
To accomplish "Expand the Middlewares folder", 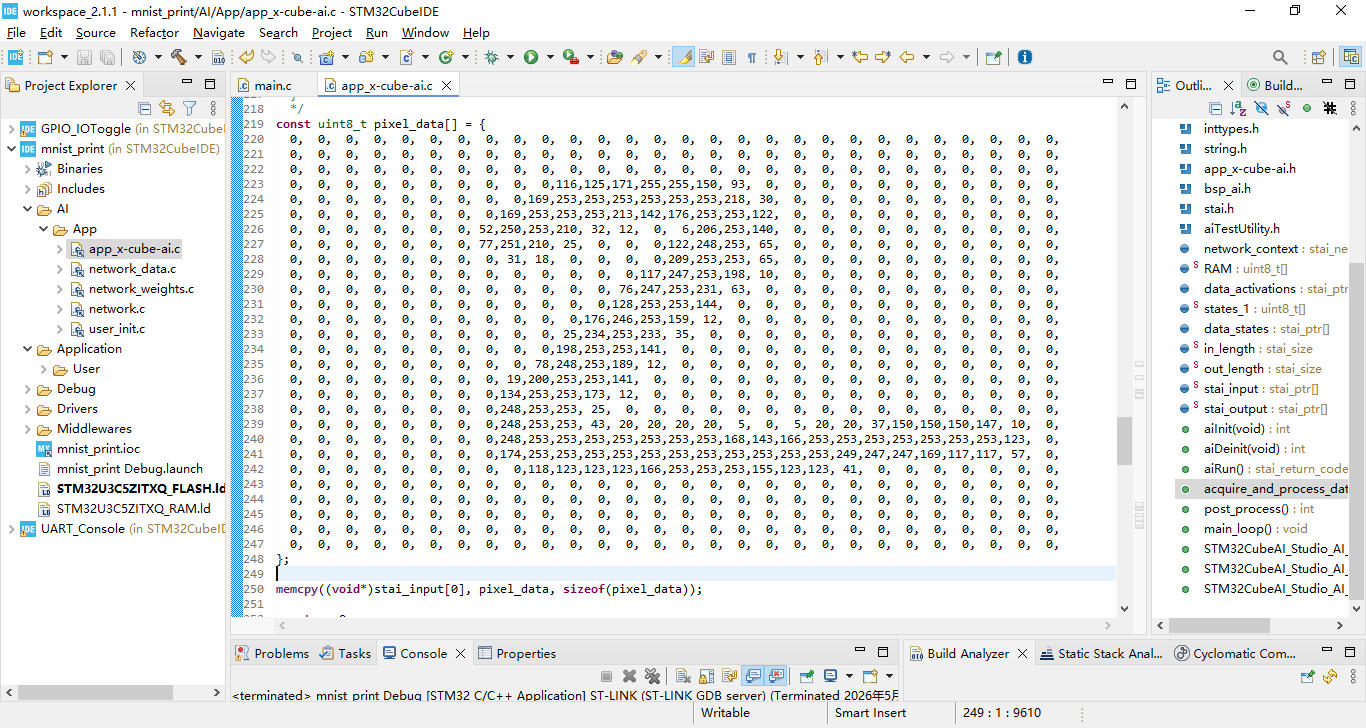I will 27,428.
